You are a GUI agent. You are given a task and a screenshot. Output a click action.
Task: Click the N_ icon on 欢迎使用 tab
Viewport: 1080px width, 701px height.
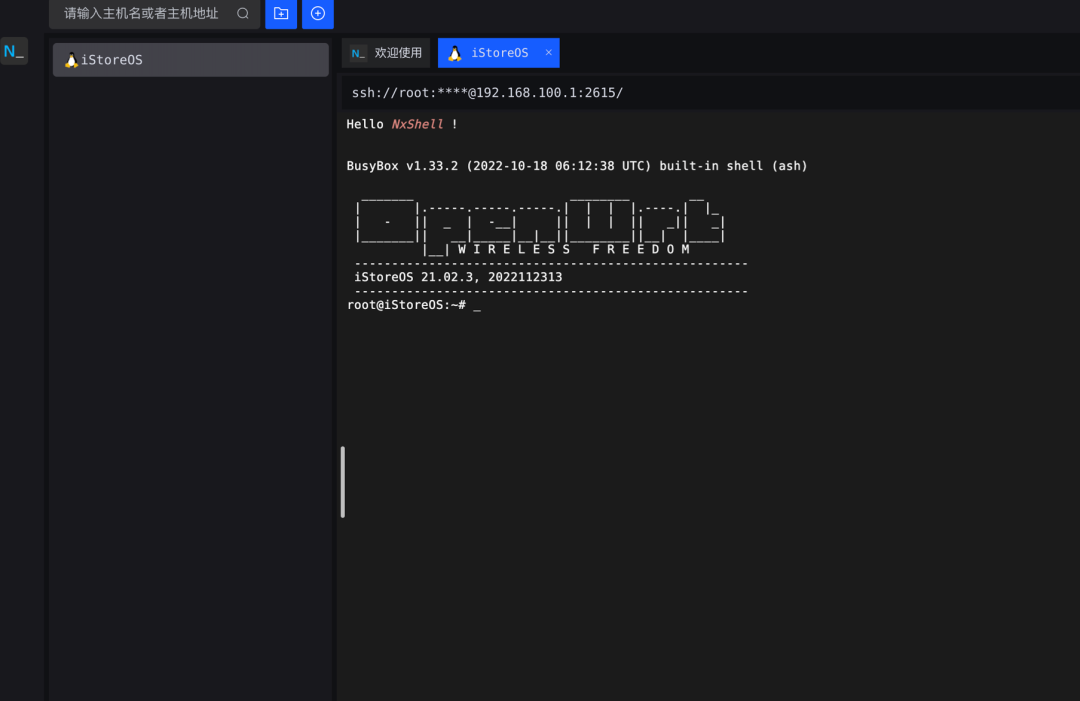point(358,53)
